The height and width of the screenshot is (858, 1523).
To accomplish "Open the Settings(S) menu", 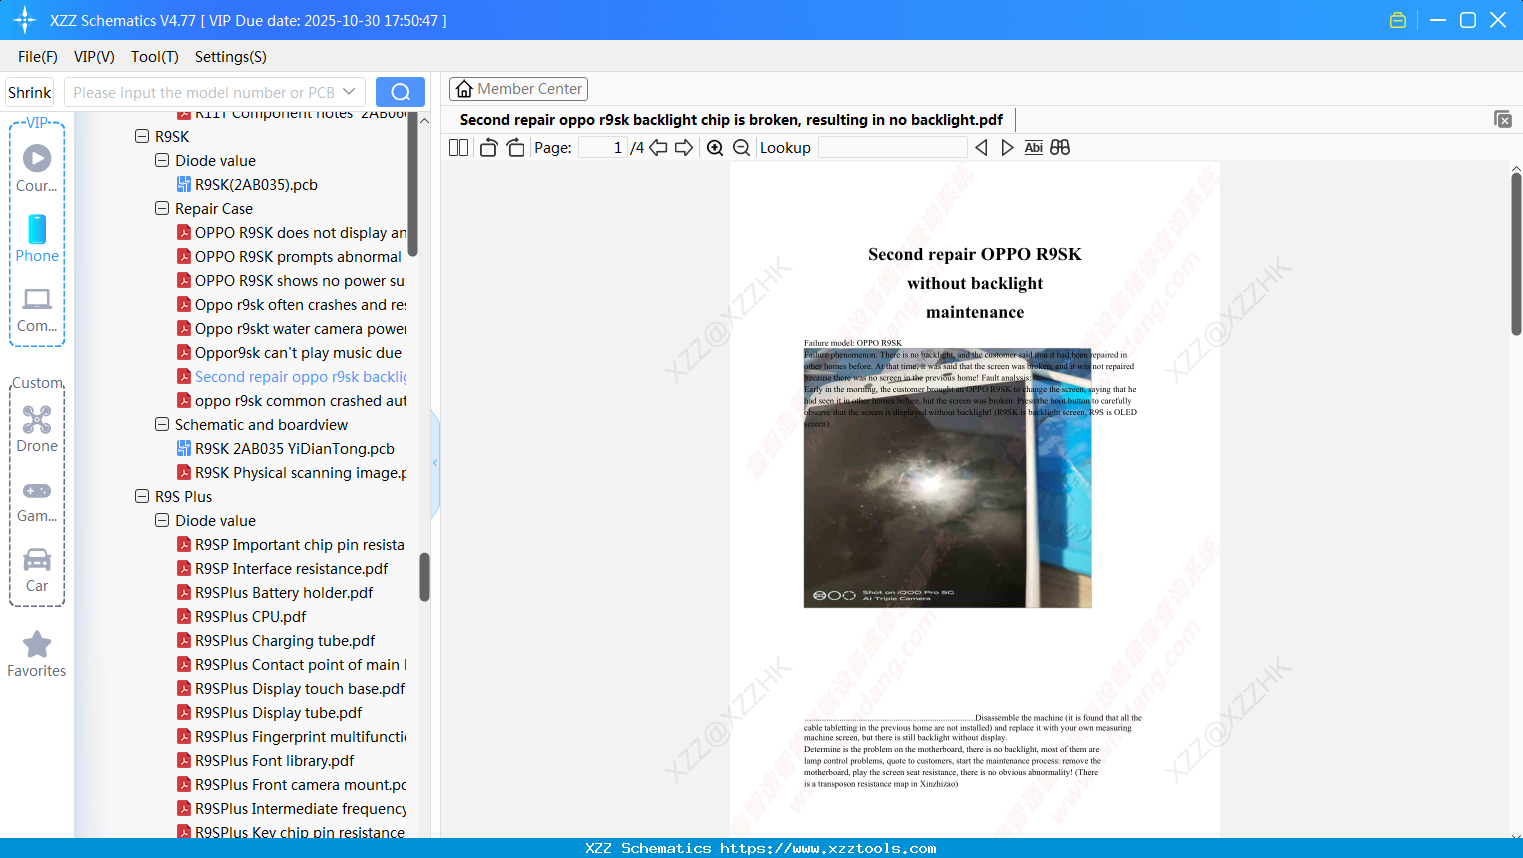I will click(231, 57).
